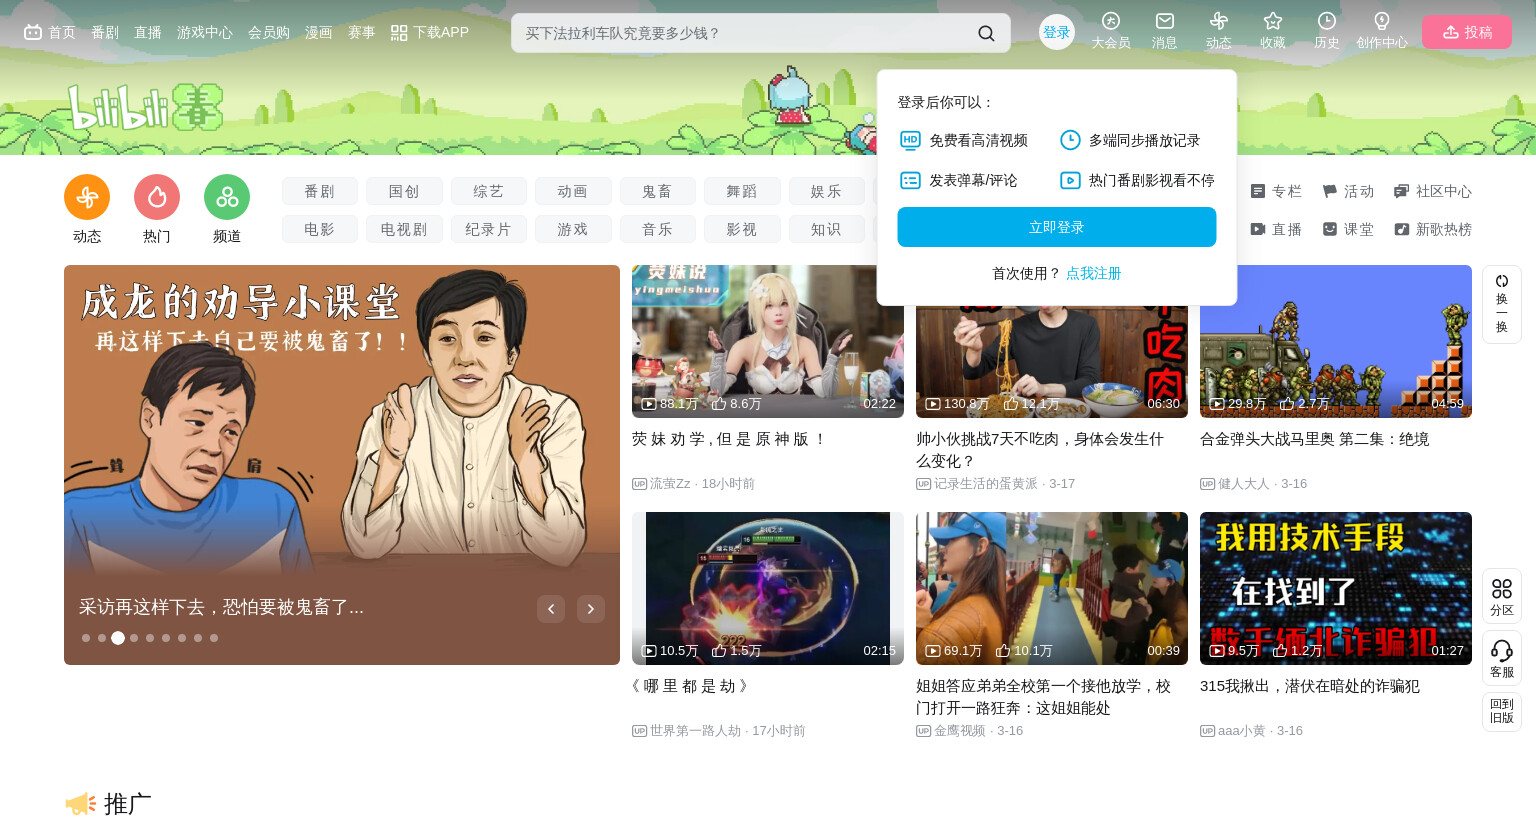Screen dimensions: 1536x824
Task: Select the 舞蹈 category chip
Action: coord(742,191)
